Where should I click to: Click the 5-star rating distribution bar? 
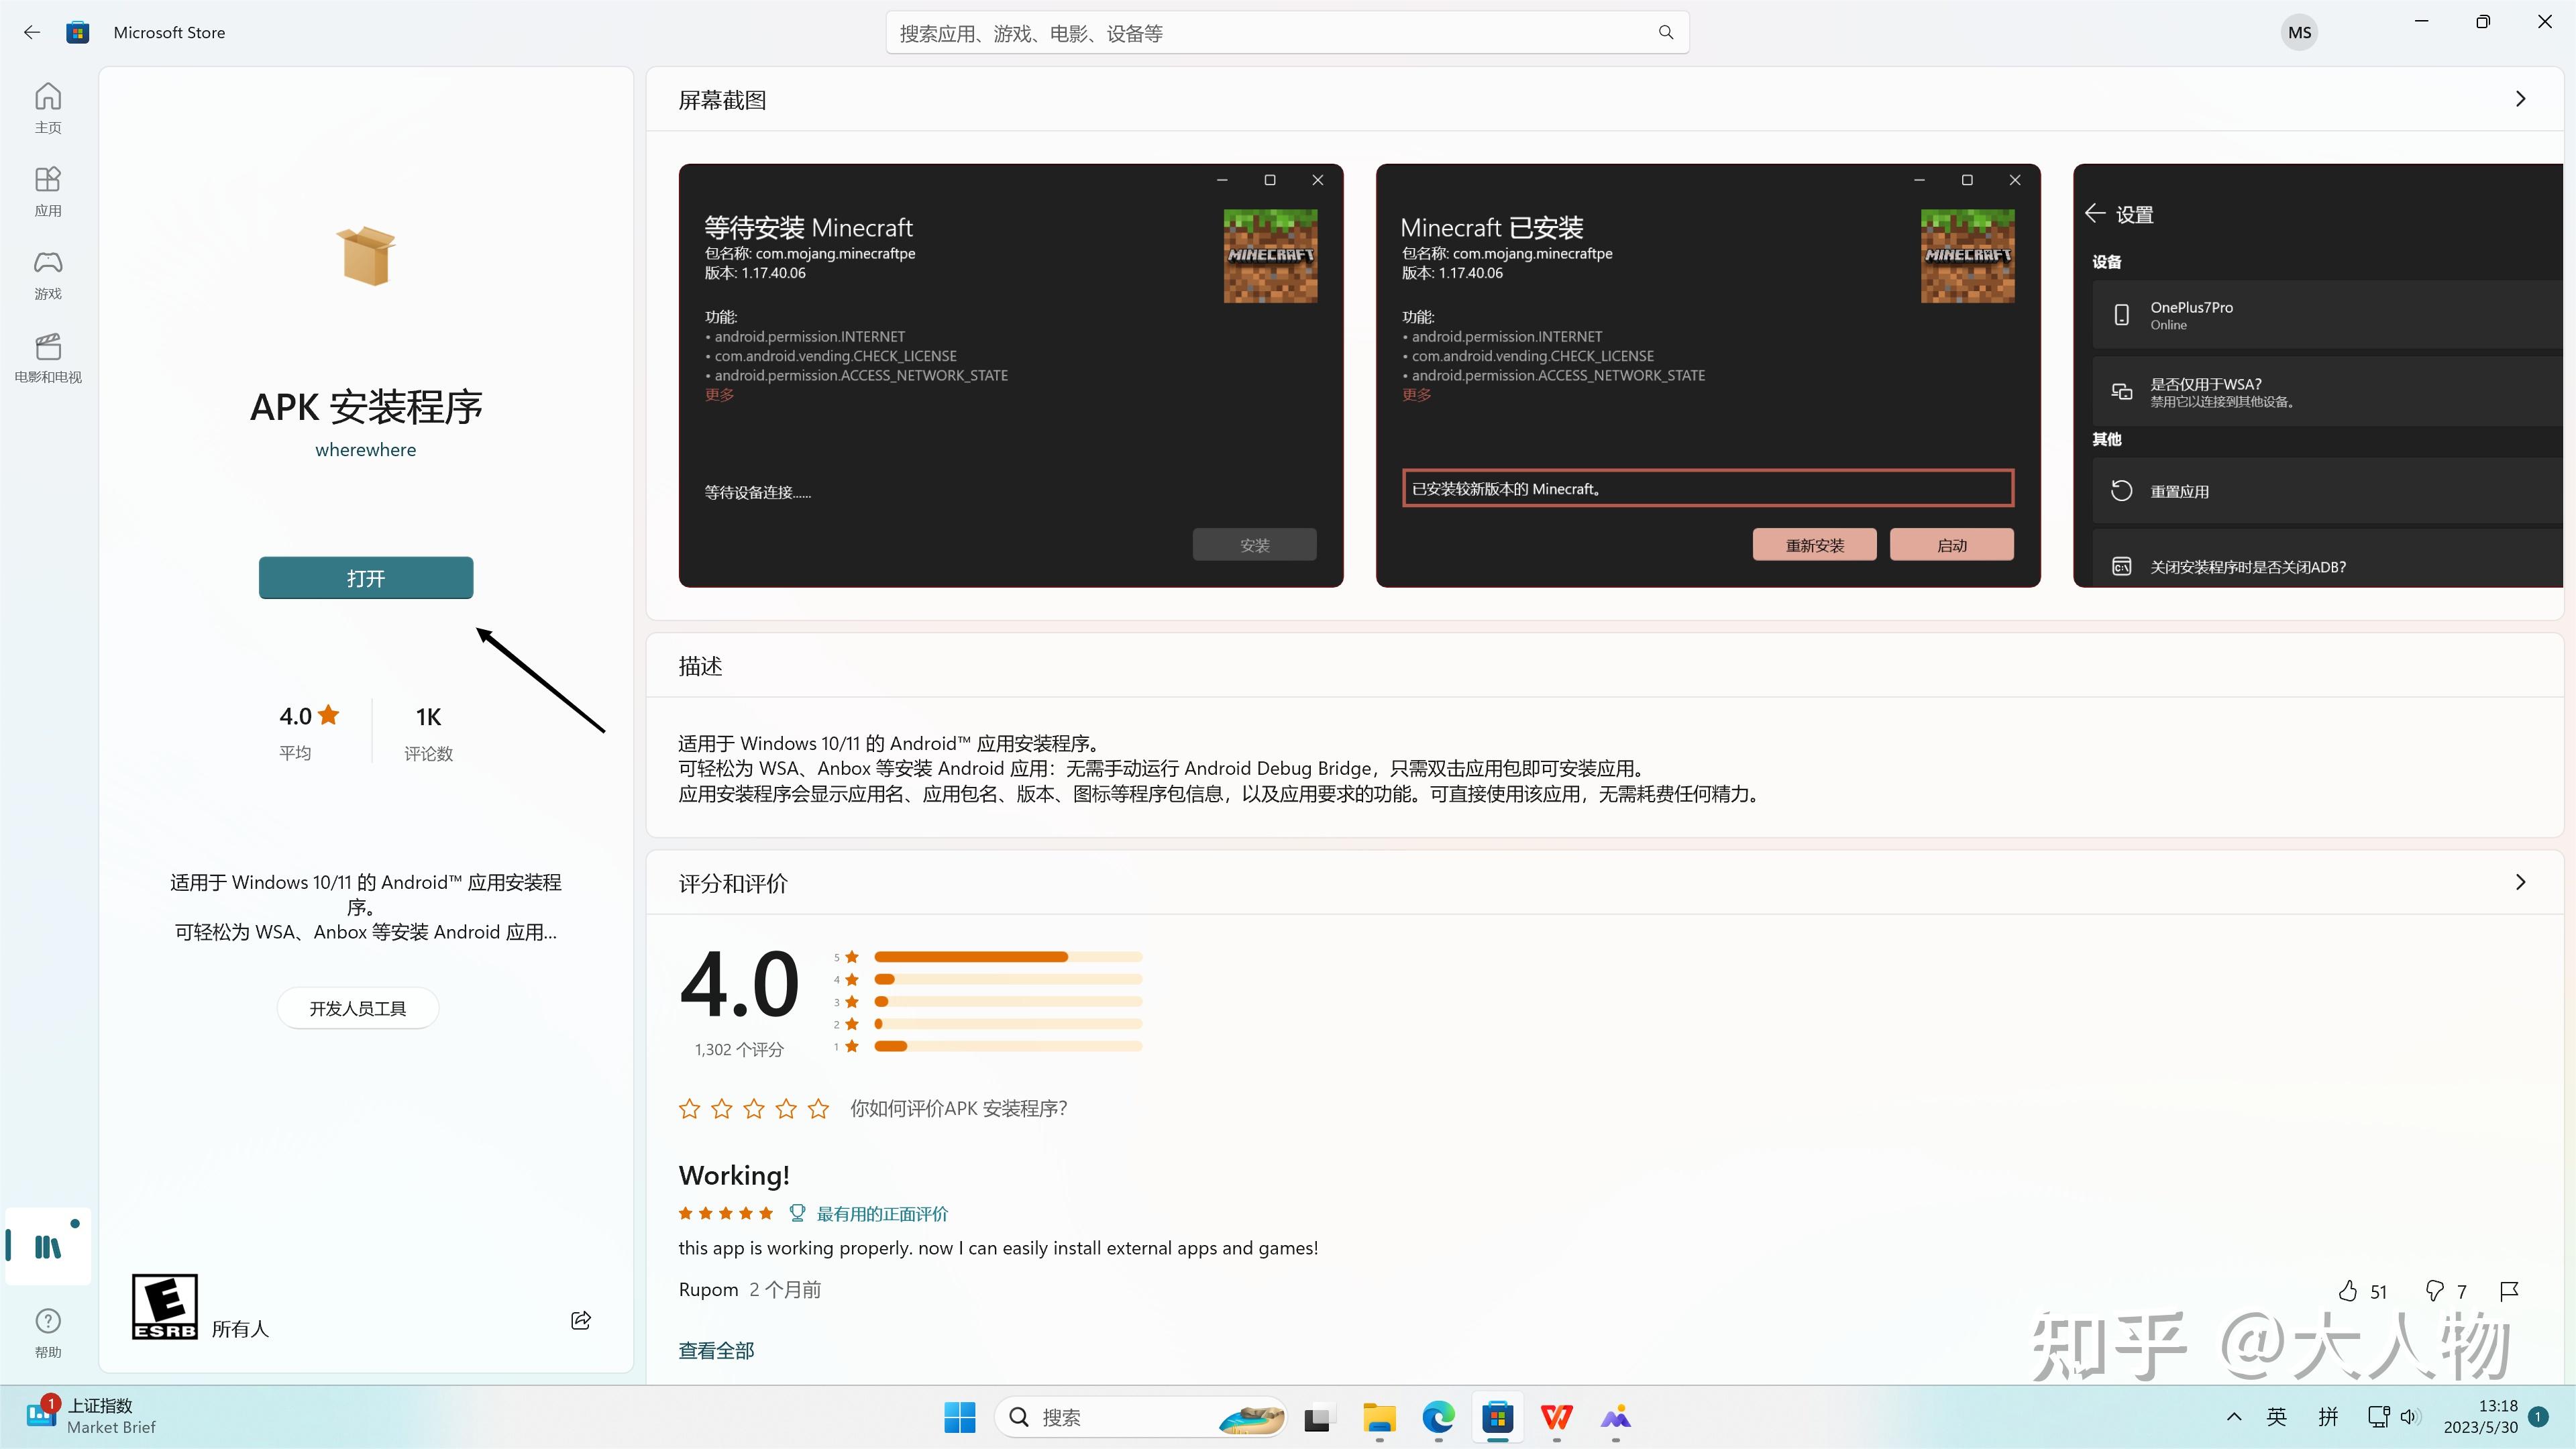(x=1007, y=957)
